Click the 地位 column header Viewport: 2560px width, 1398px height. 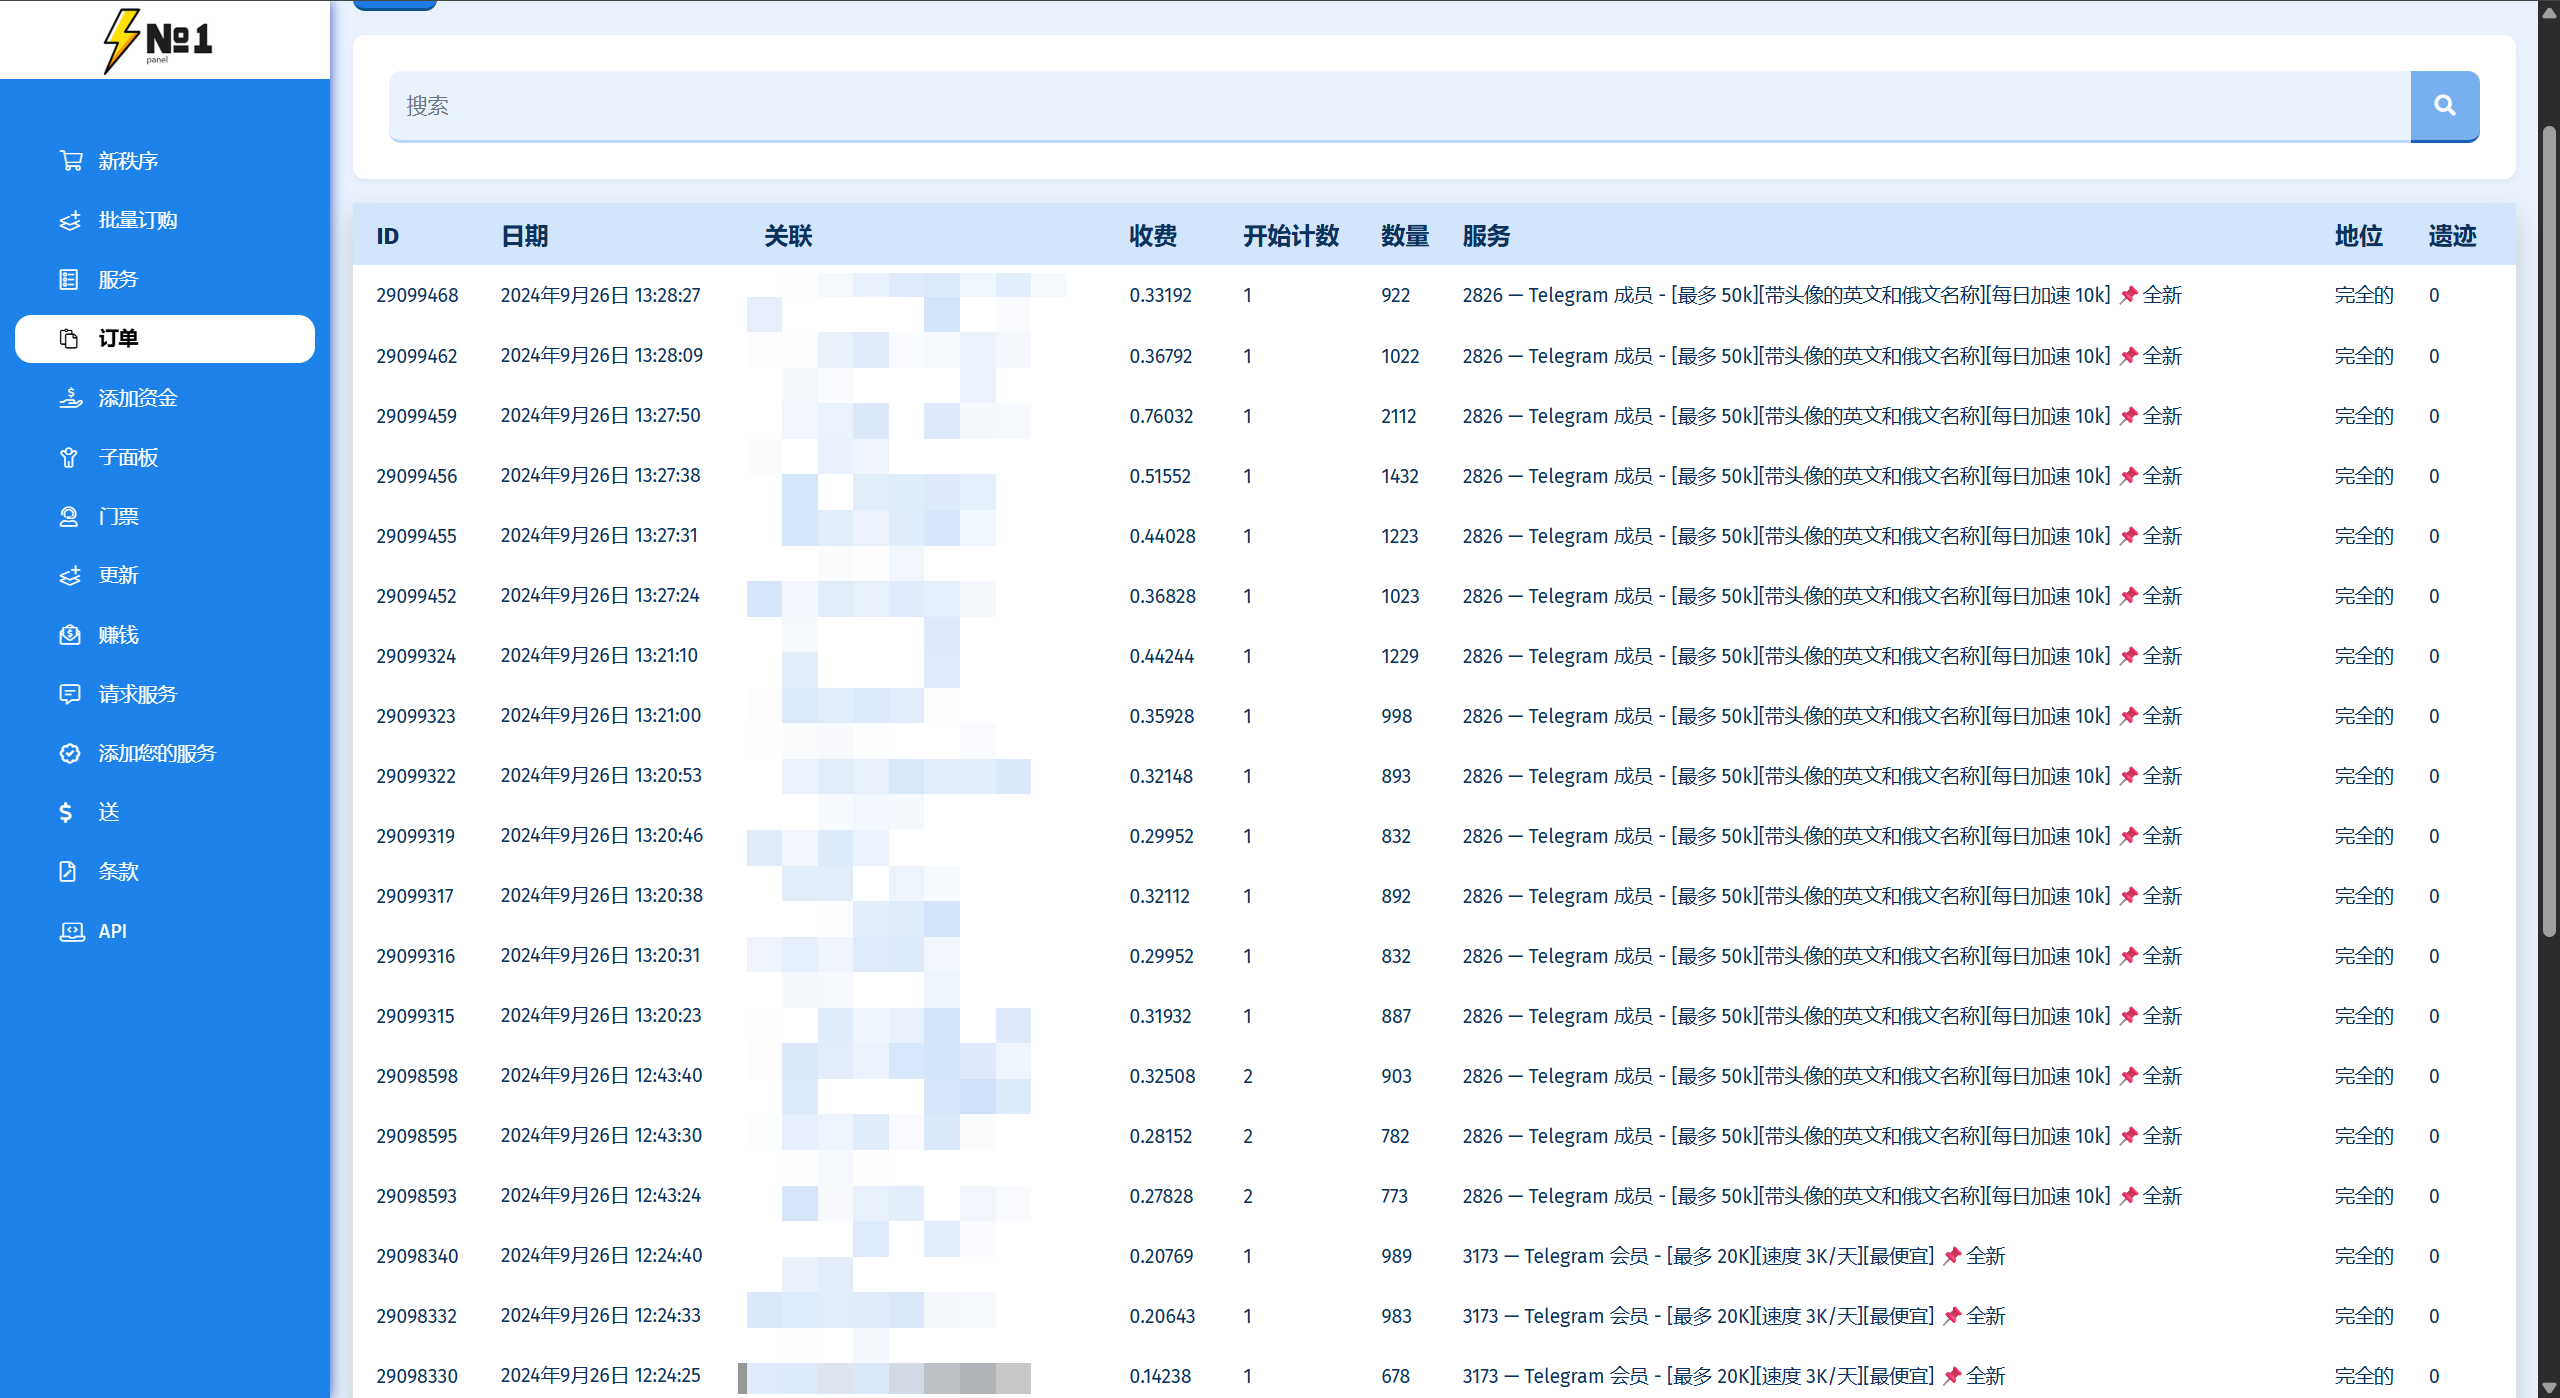coord(2359,236)
